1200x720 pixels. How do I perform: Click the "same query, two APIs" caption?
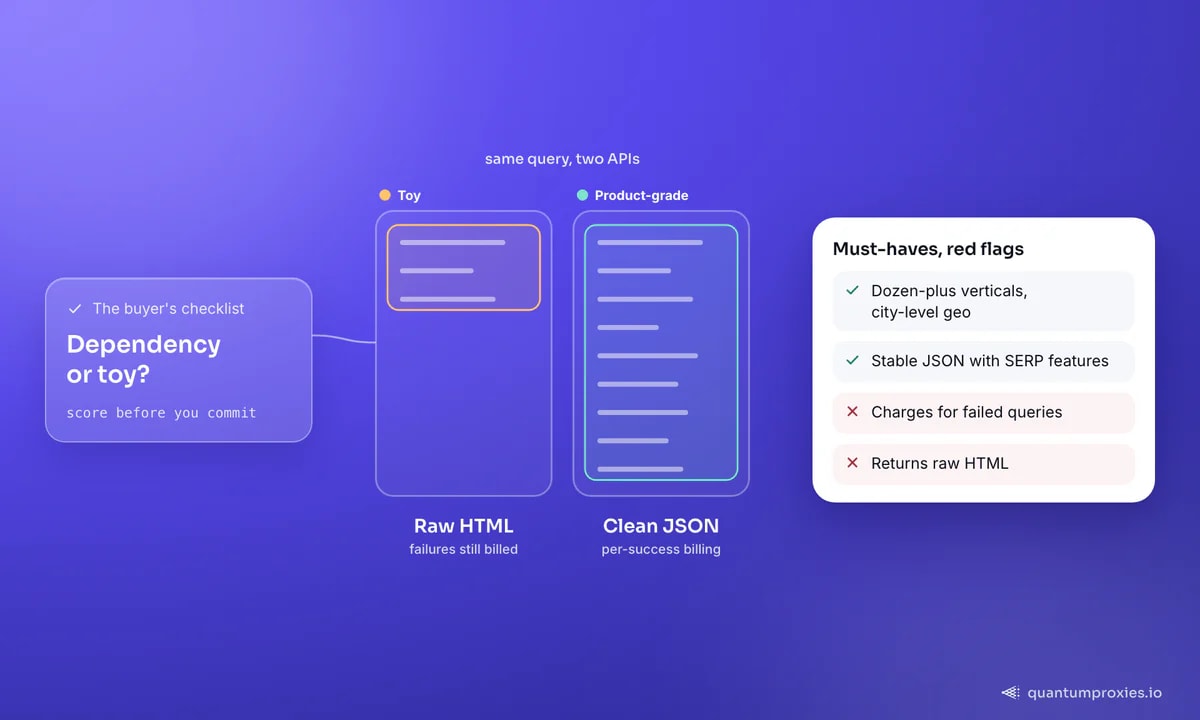(x=562, y=159)
